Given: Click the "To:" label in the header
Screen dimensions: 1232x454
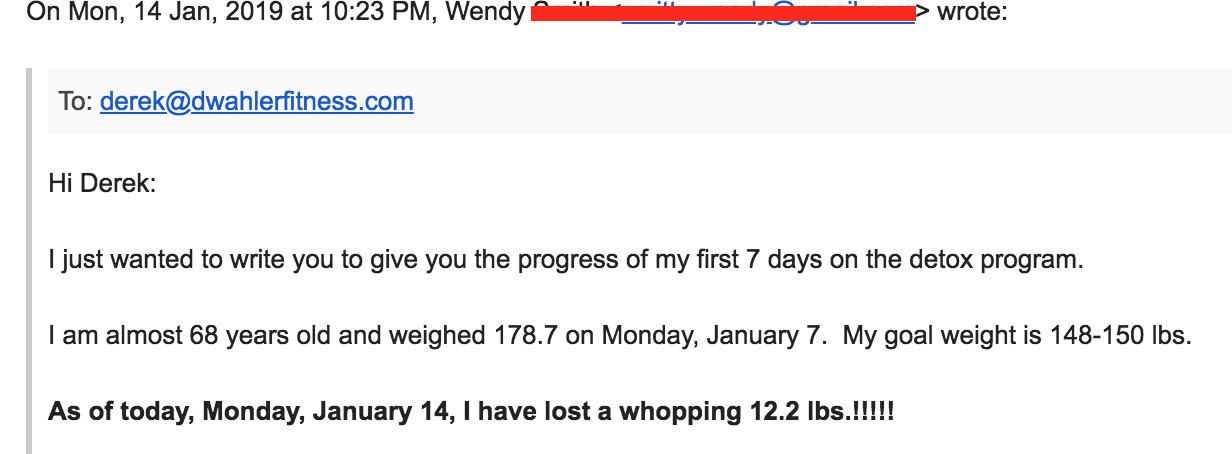Looking at the screenshot, I should (x=76, y=101).
